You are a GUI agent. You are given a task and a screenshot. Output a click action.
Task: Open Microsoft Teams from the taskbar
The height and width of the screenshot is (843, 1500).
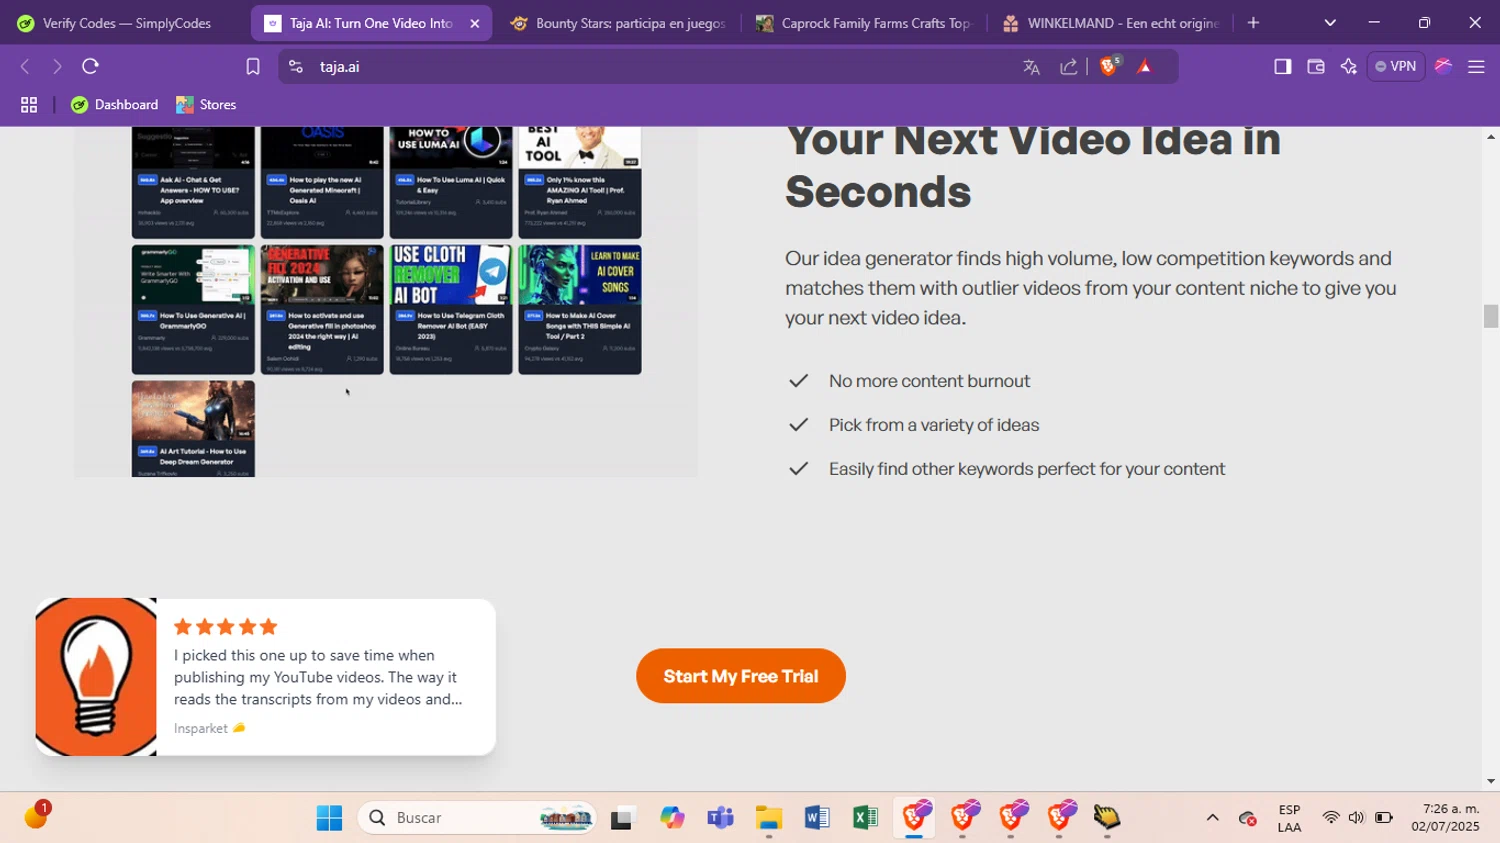pos(720,818)
